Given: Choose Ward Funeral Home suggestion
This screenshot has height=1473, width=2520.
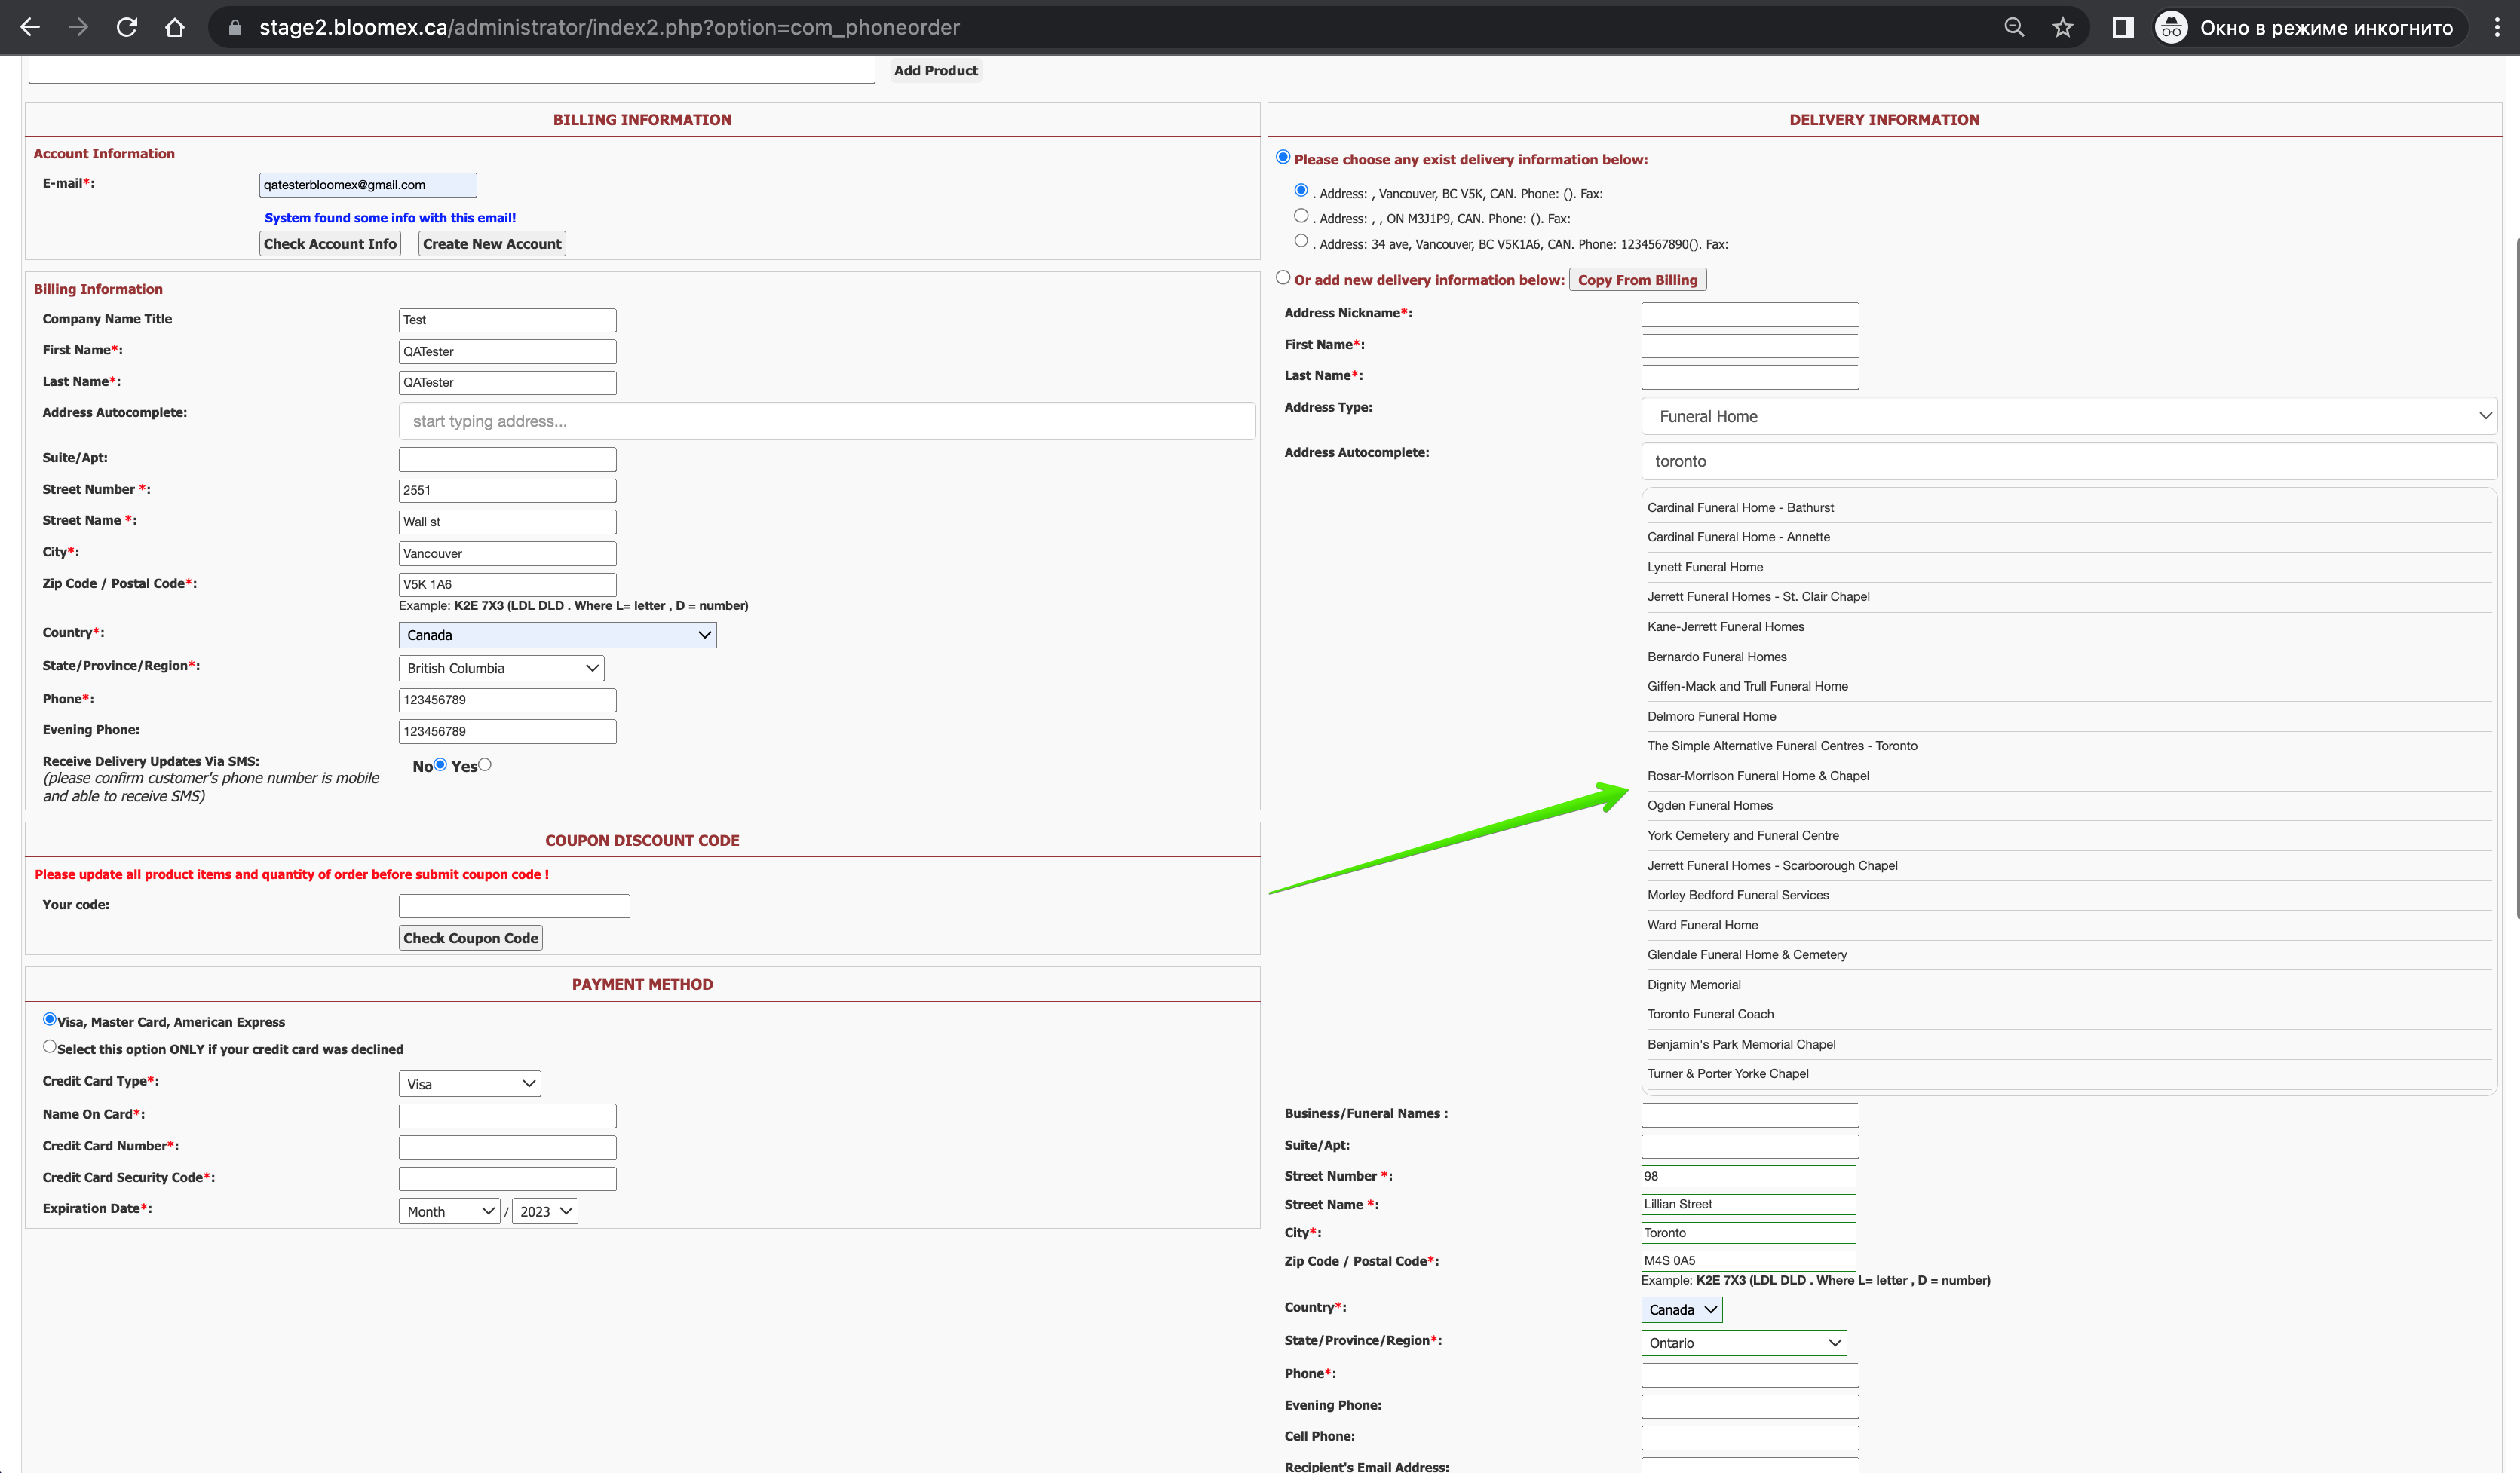Looking at the screenshot, I should click(2069, 925).
